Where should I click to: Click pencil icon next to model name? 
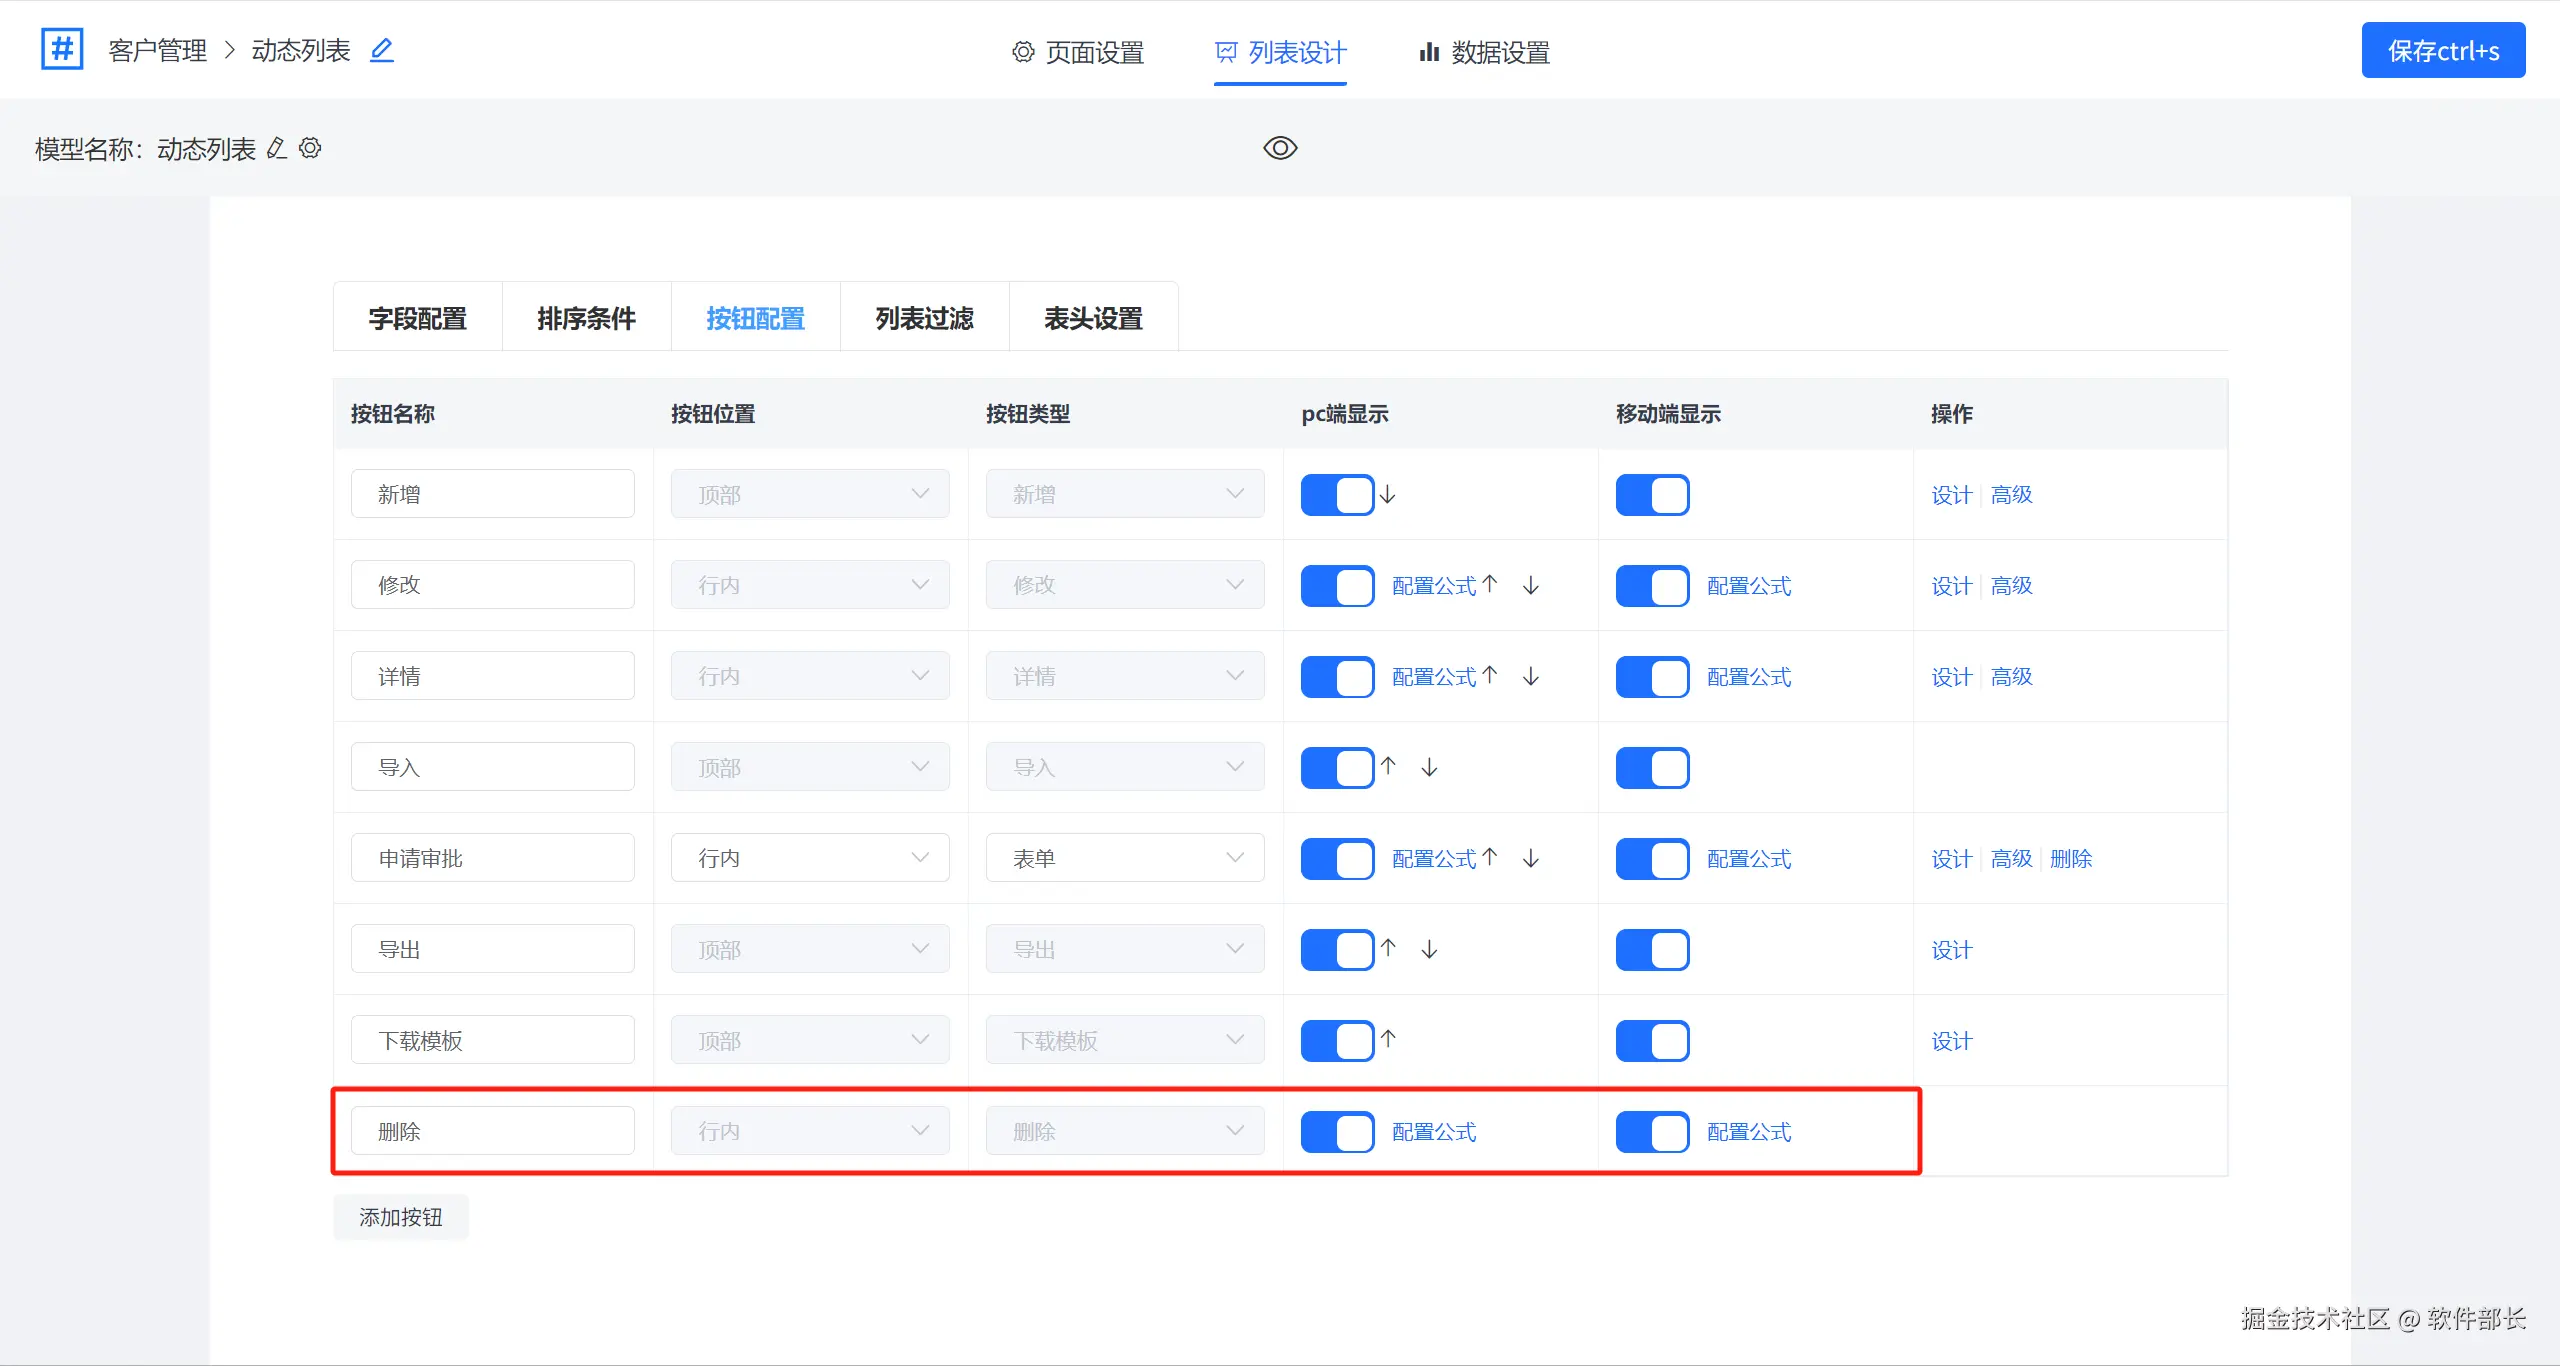(277, 149)
